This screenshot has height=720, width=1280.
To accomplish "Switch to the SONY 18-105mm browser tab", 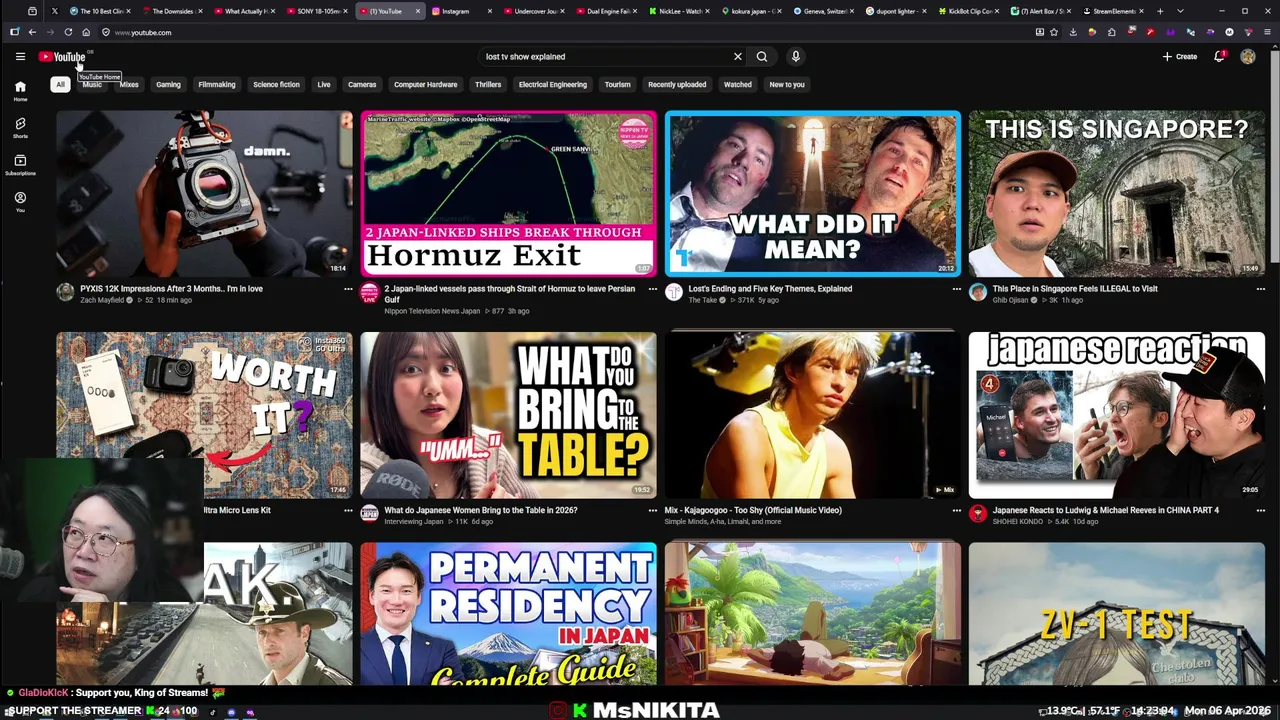I will click(x=317, y=11).
